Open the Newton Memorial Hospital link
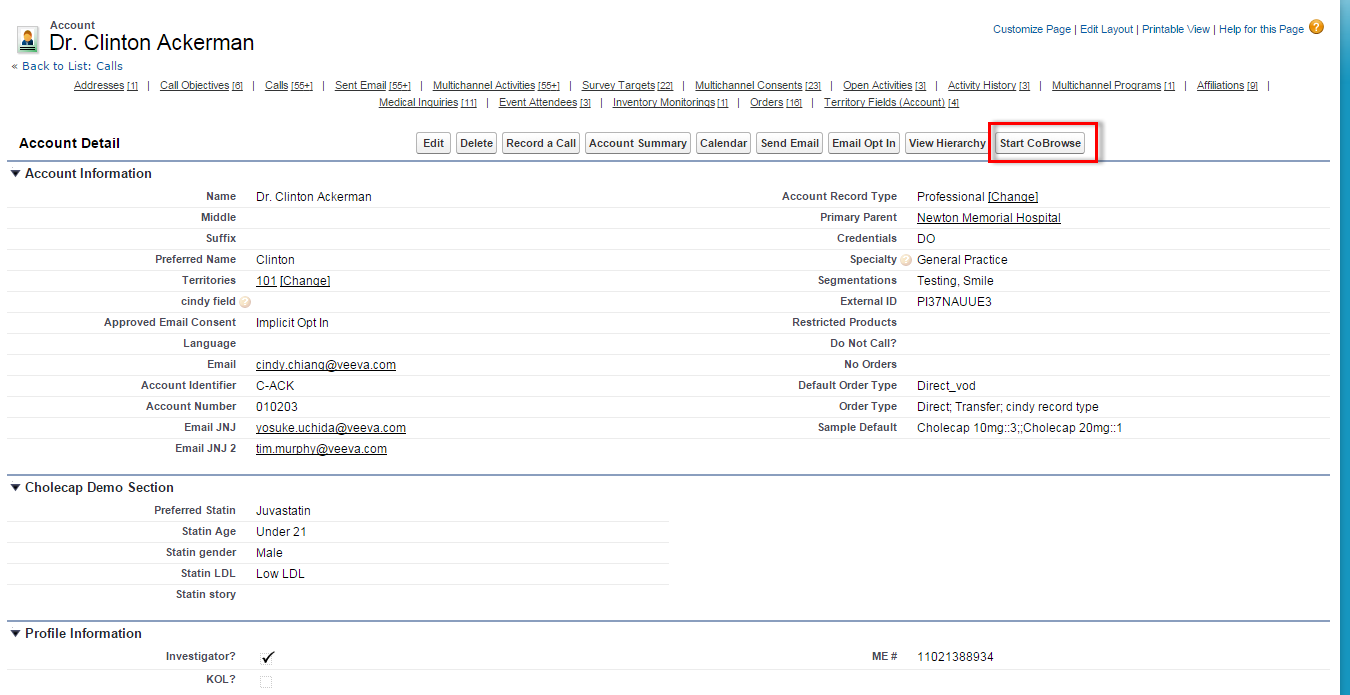 pyautogui.click(x=988, y=218)
